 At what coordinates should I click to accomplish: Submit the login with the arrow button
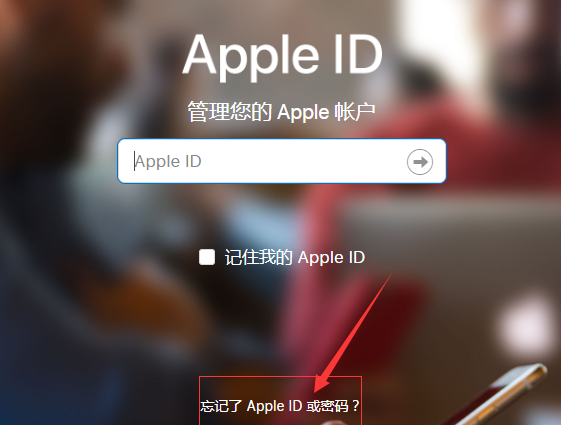pyautogui.click(x=420, y=162)
